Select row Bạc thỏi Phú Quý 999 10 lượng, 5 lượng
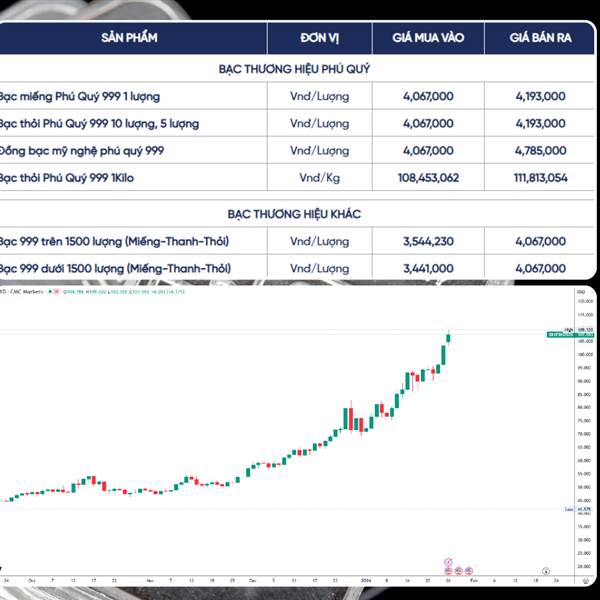Screen dimensions: 600x600 (297, 123)
